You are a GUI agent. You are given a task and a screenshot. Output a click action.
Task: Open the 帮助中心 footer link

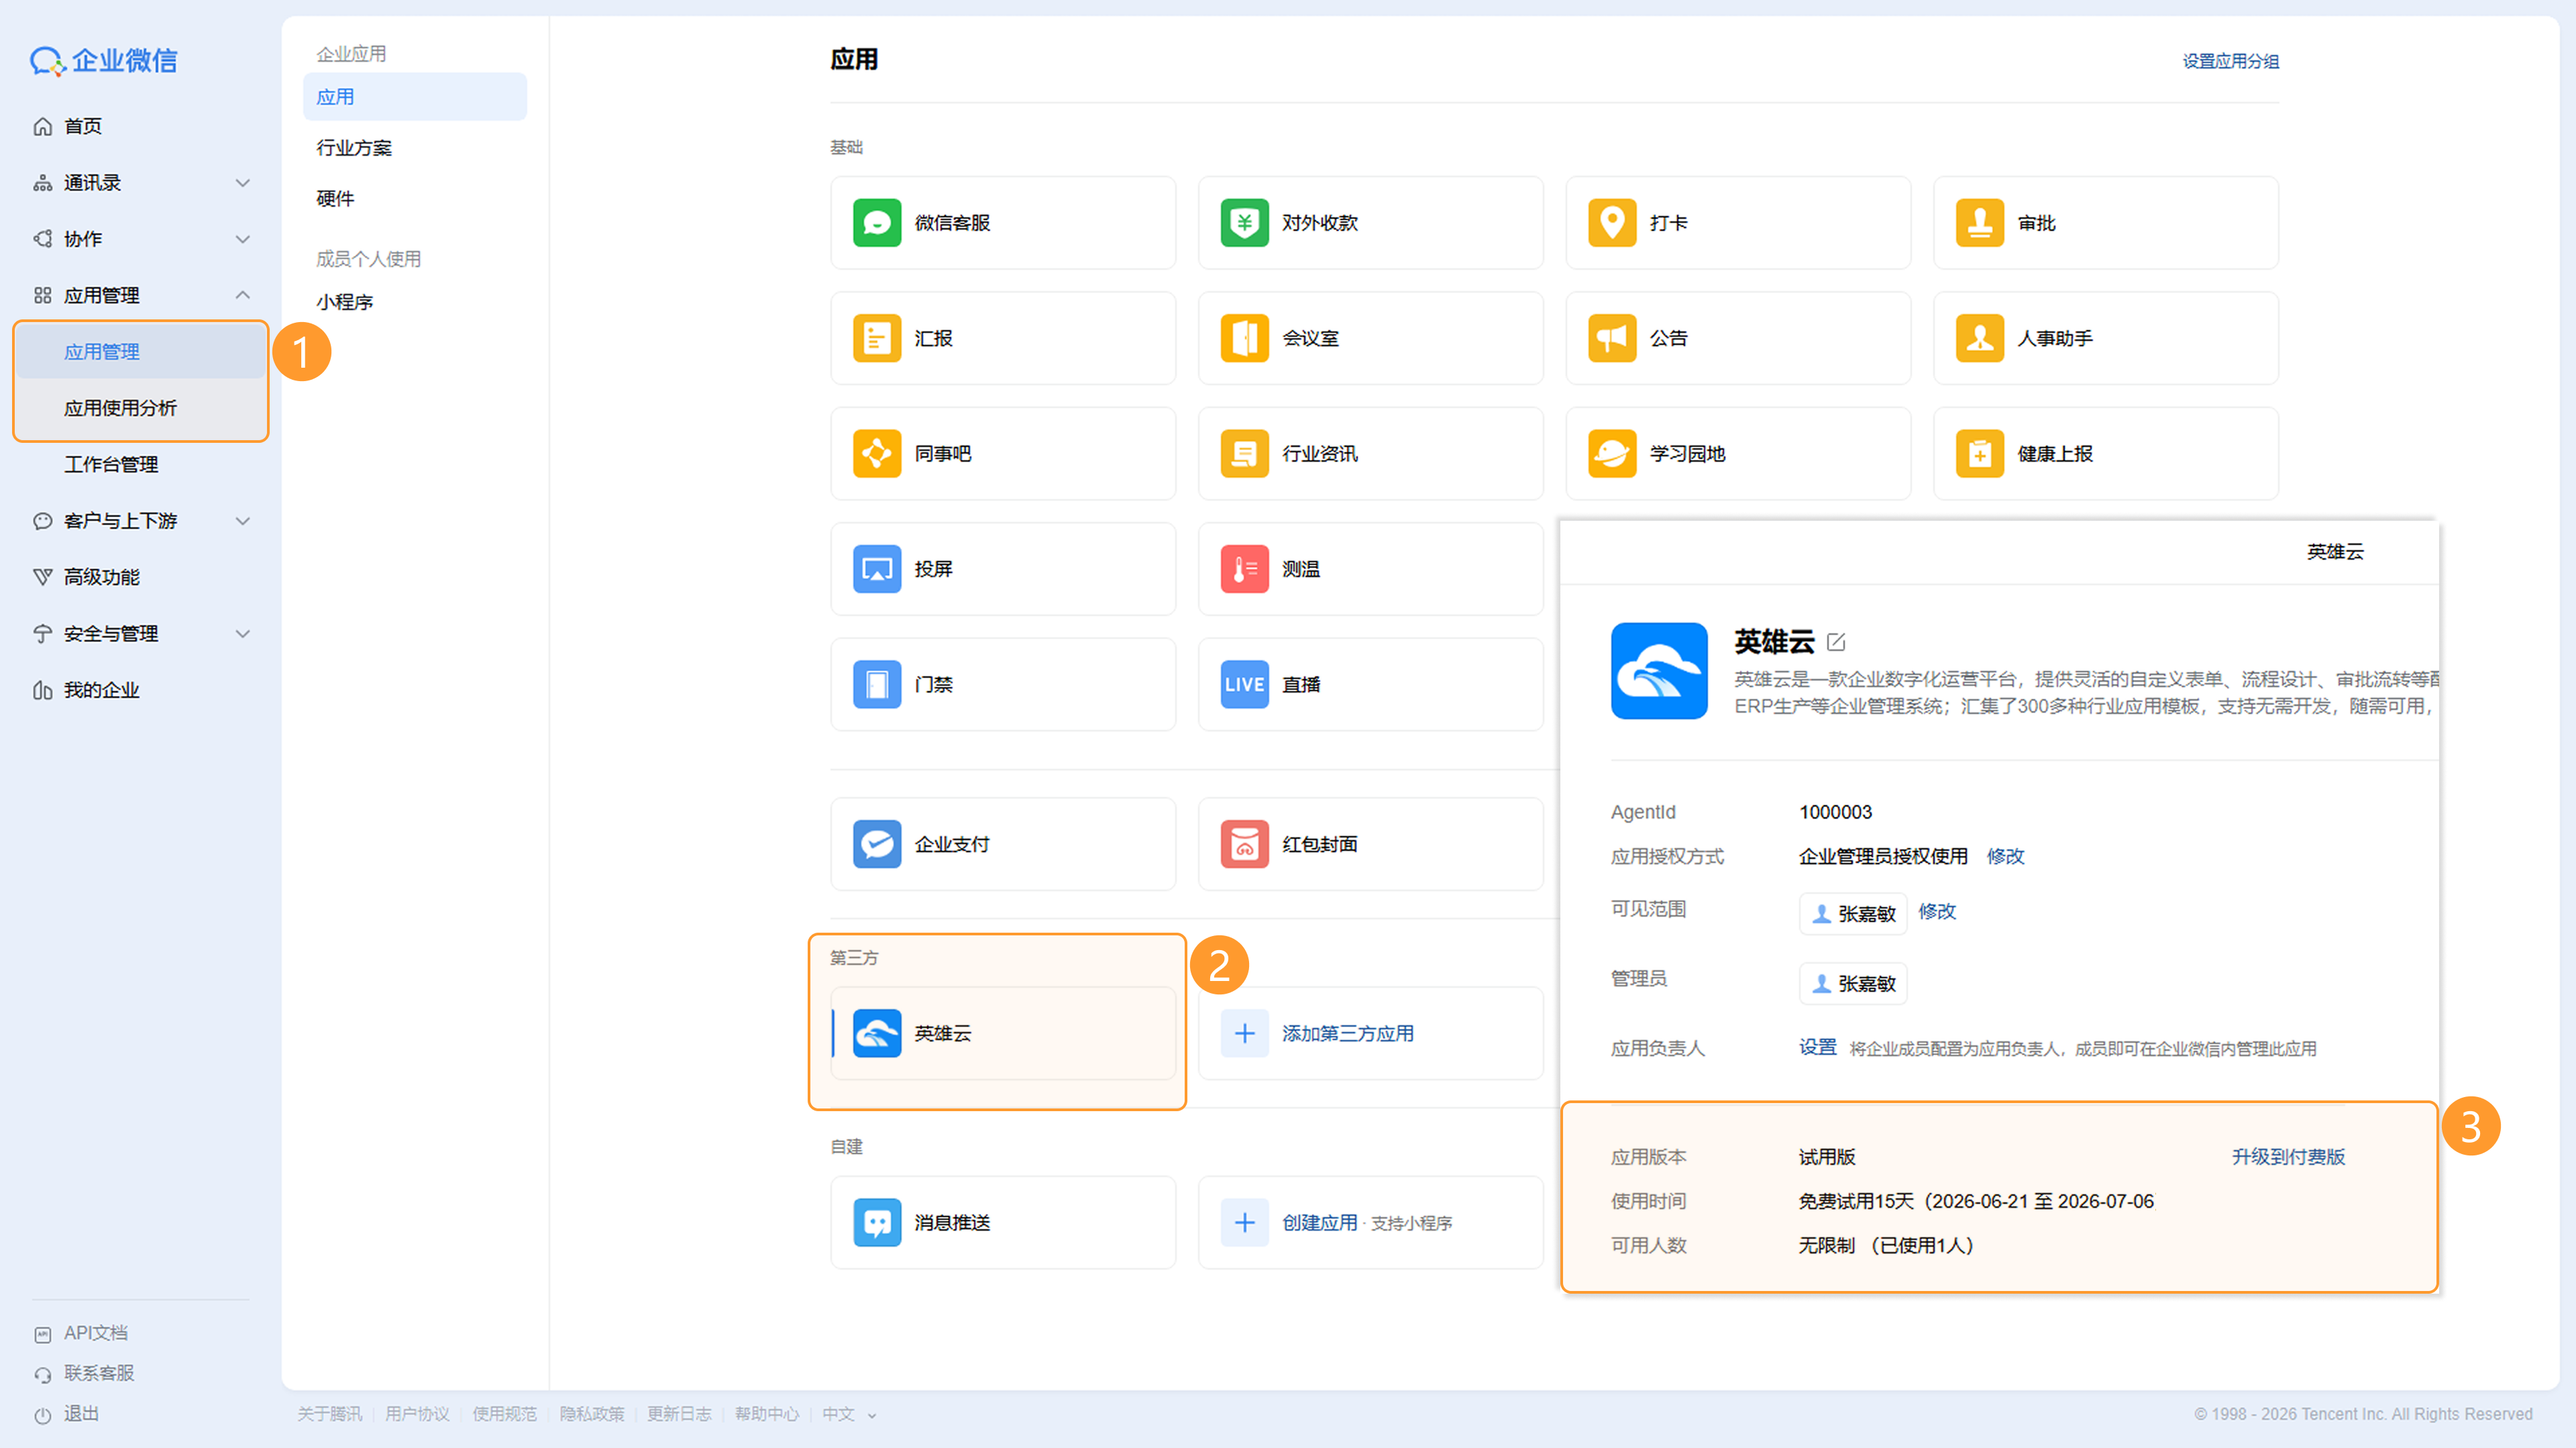[766, 1414]
